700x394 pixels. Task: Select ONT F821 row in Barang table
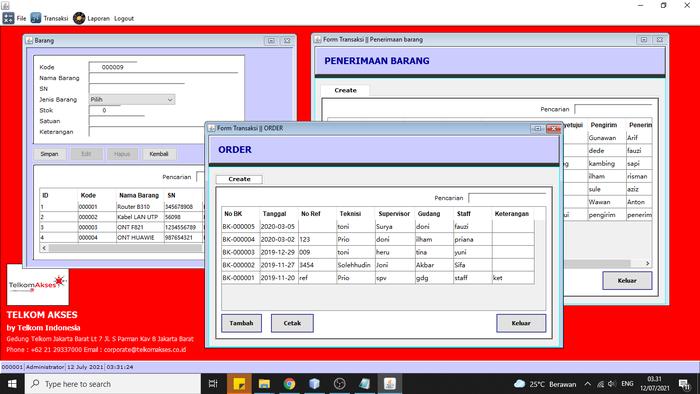121,227
